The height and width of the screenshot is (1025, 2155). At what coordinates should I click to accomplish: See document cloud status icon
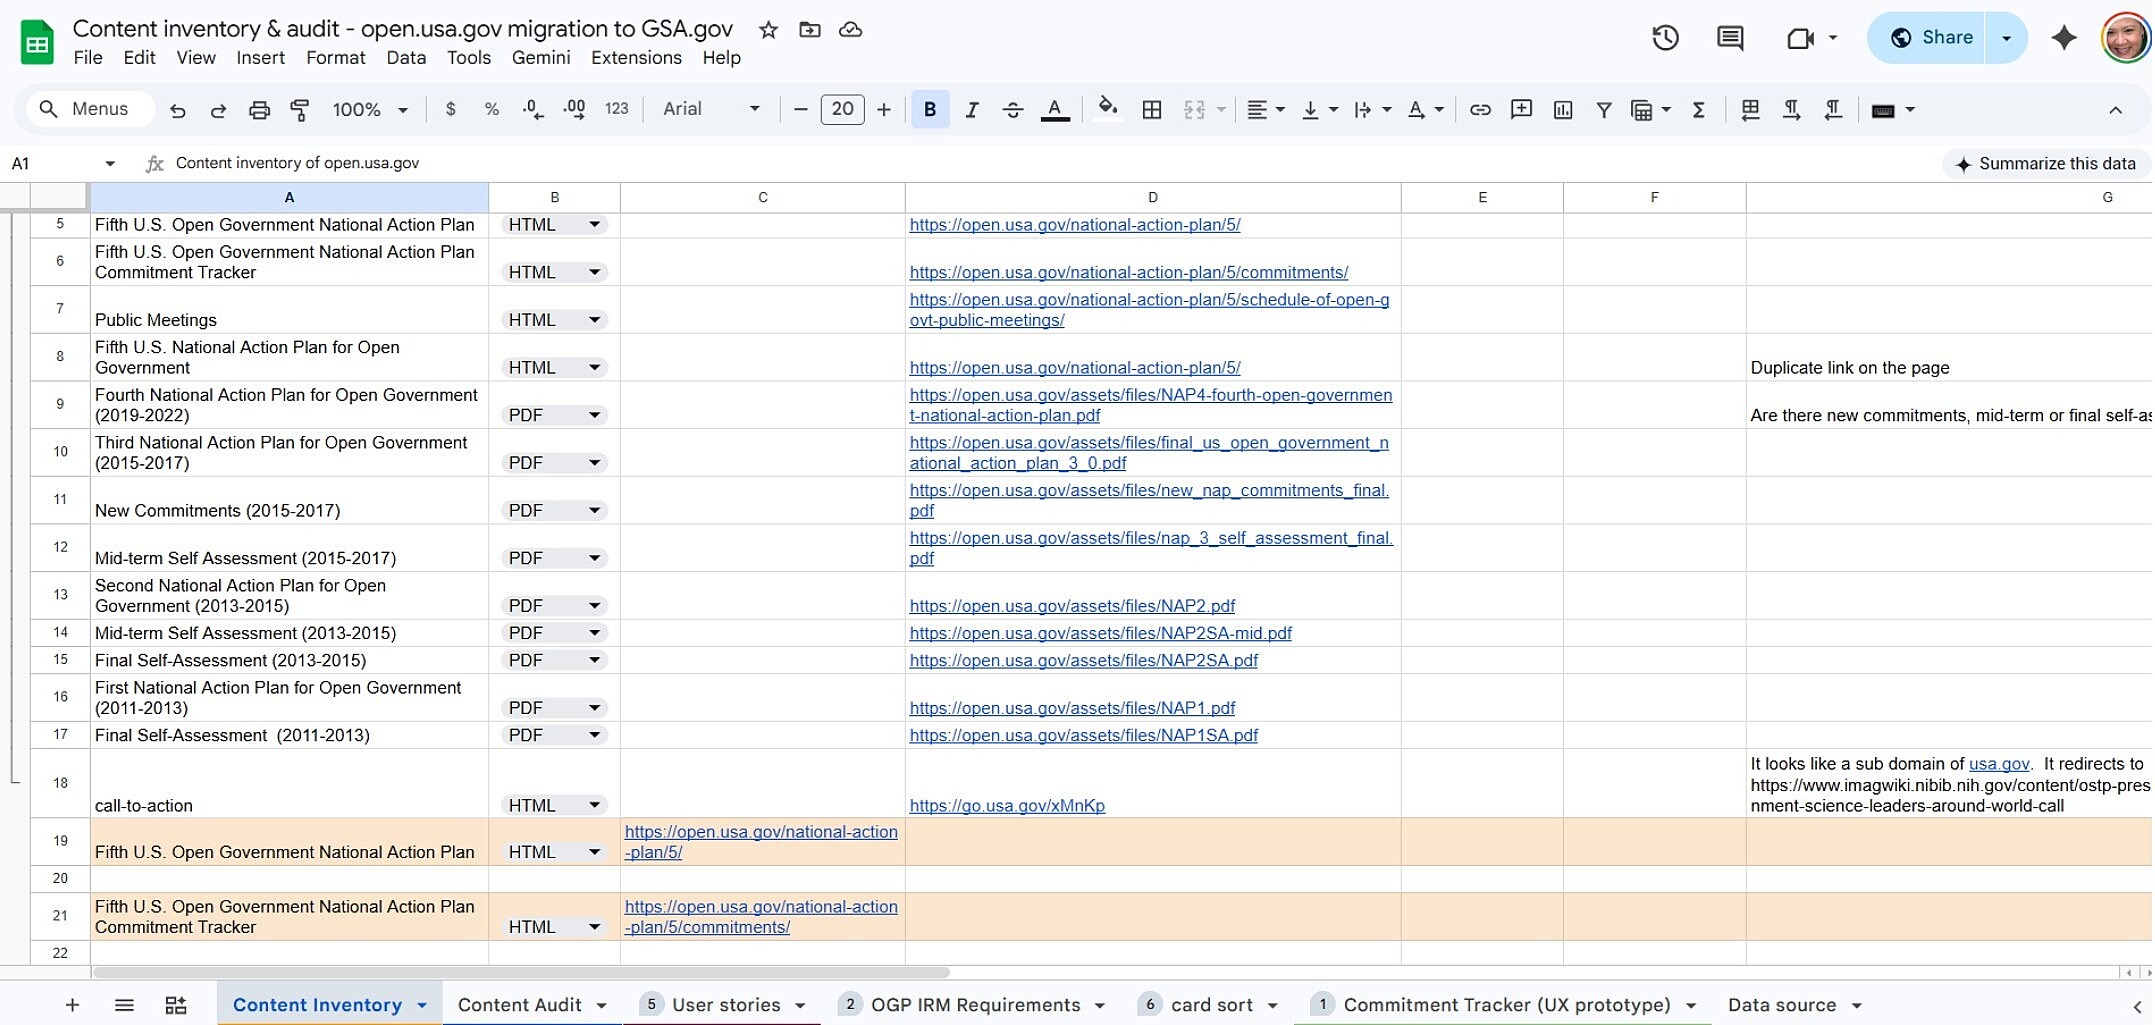pyautogui.click(x=851, y=30)
